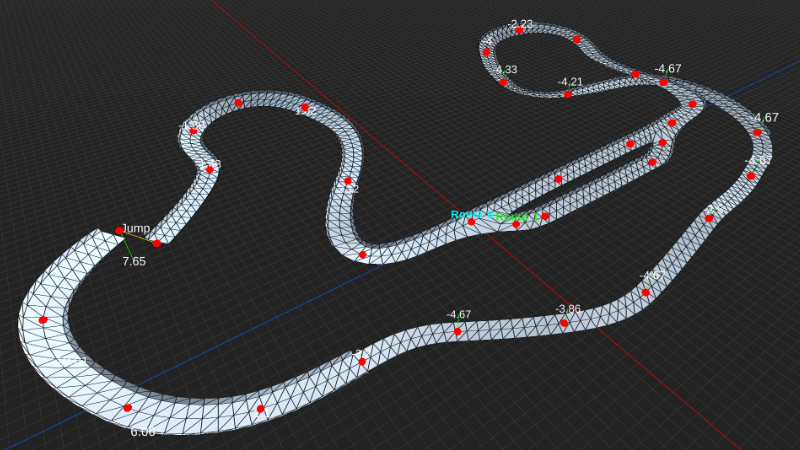Select the red point directly below Route 1
The width and height of the screenshot is (800, 450).
coord(516,224)
